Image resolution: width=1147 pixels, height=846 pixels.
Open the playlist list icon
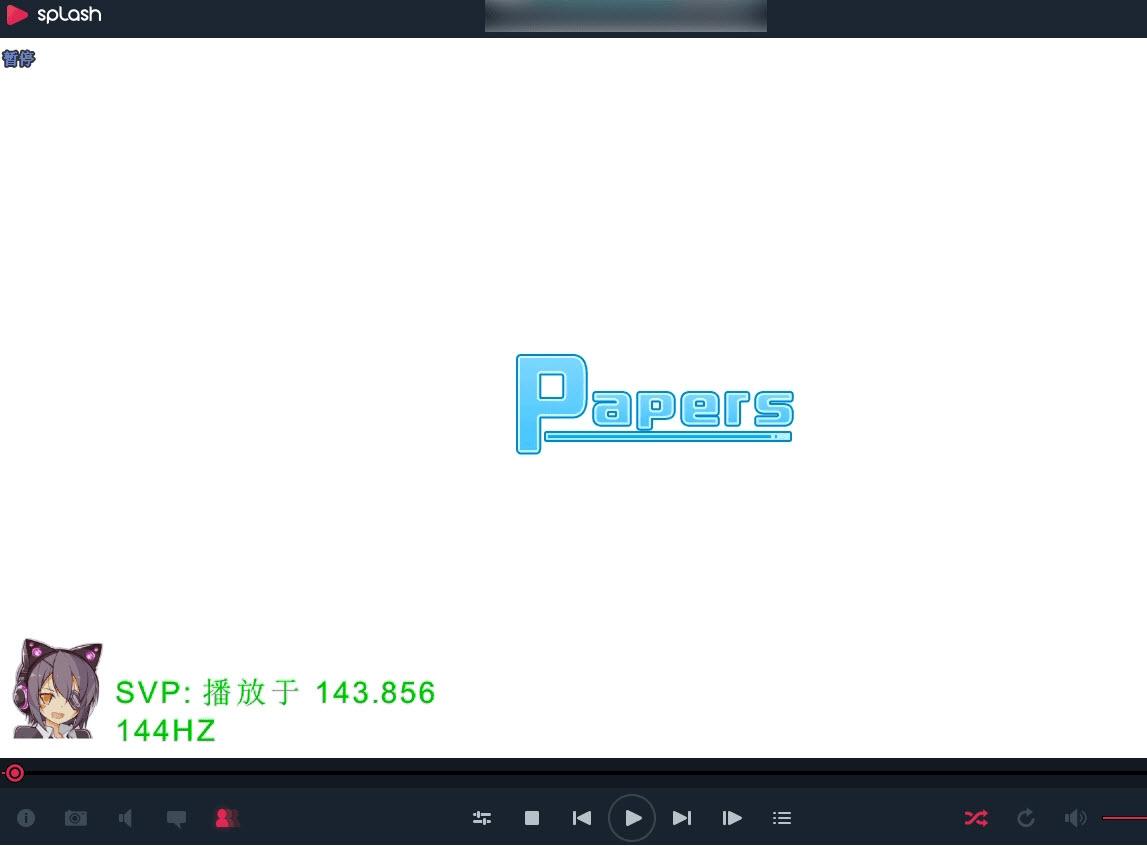[782, 817]
